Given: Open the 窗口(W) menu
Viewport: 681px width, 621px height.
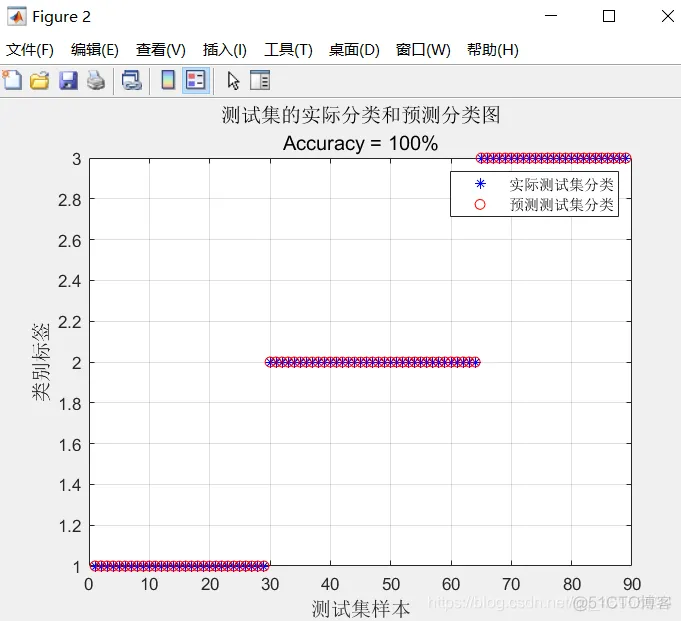Looking at the screenshot, I should (423, 50).
